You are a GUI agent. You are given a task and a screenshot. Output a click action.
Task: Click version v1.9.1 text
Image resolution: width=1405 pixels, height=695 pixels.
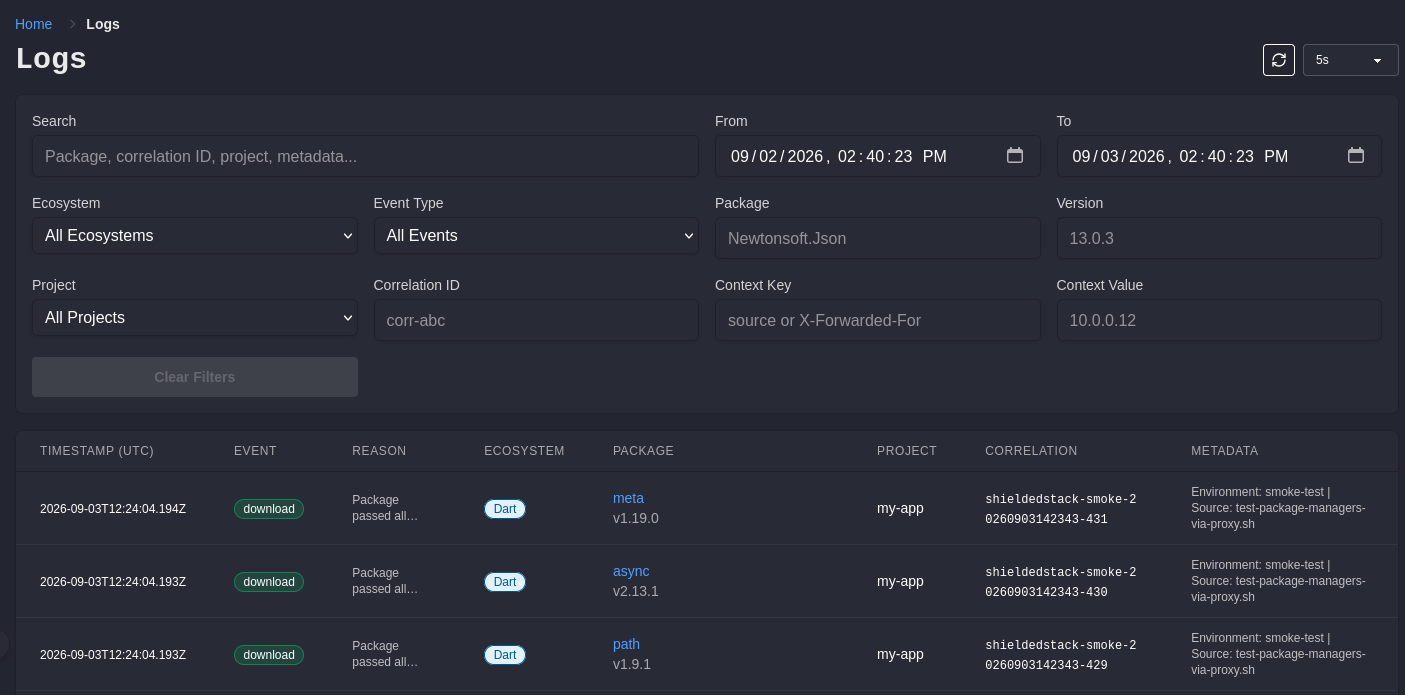pyautogui.click(x=632, y=664)
